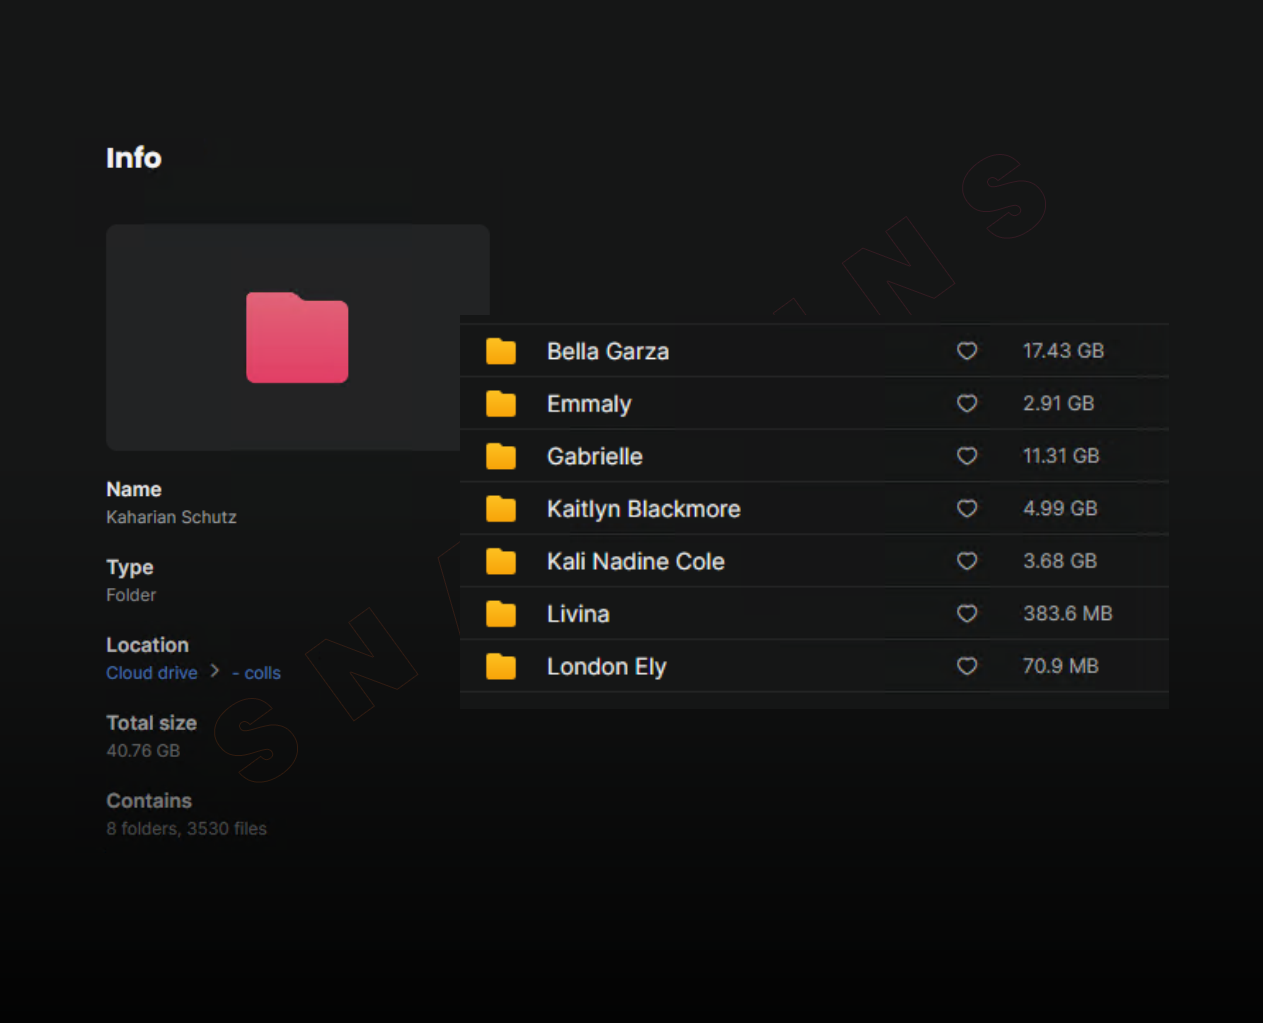Click the Bella Garza folder icon

501,351
